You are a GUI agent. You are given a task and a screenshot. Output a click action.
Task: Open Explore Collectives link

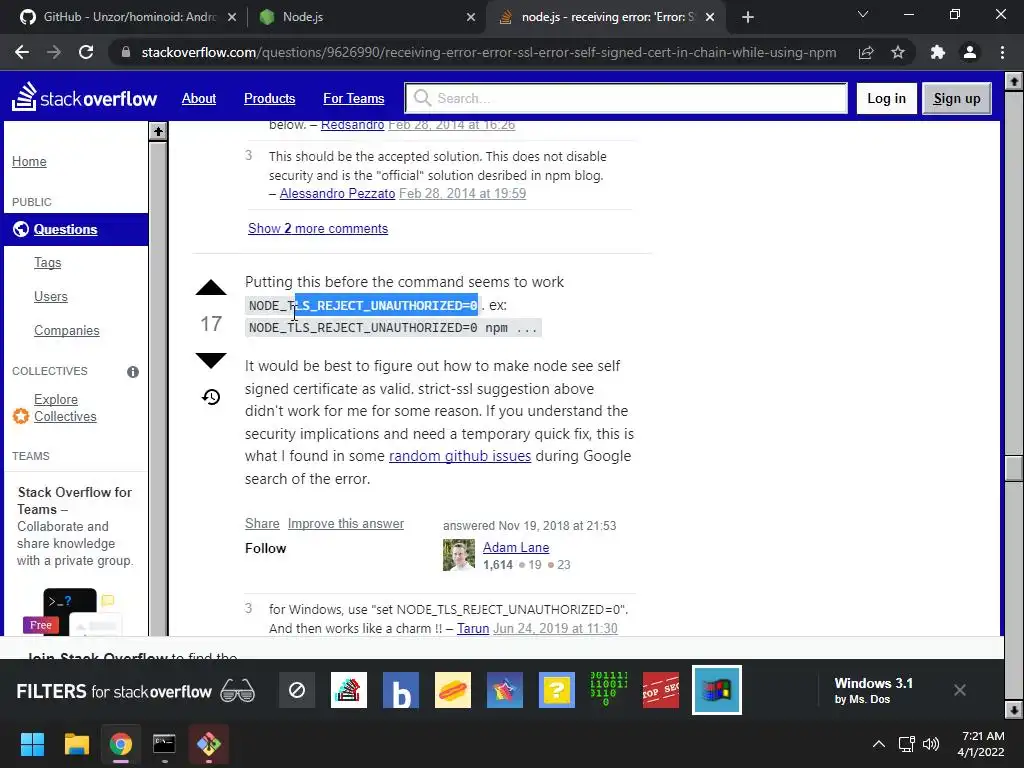[65, 408]
